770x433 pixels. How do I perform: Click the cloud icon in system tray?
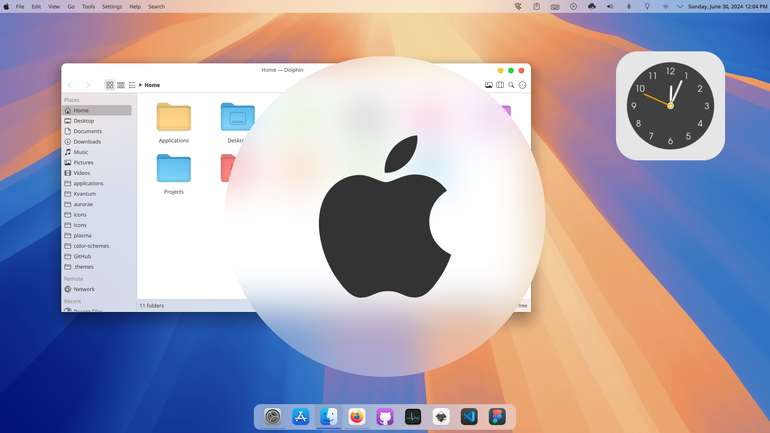(592, 6)
